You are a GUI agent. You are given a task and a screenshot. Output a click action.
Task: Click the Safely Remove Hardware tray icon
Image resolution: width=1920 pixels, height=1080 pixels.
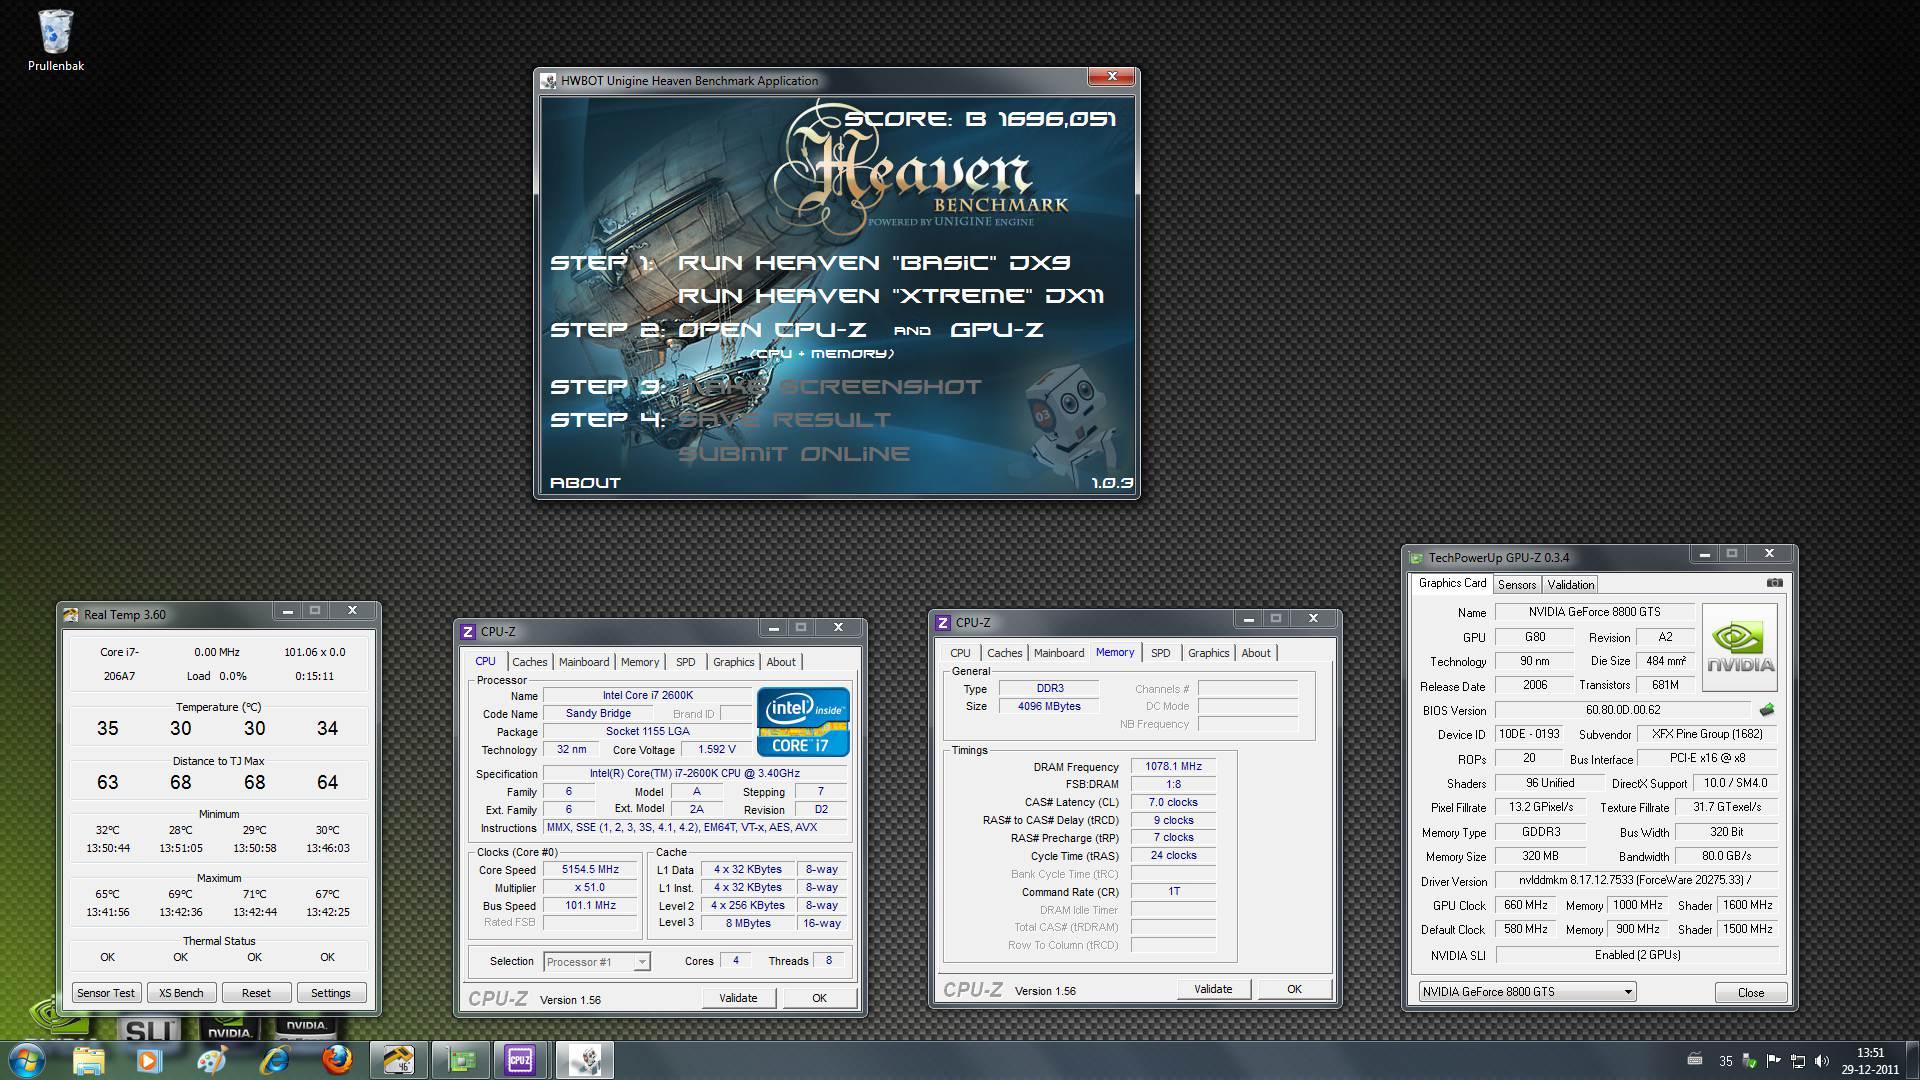[1749, 1061]
